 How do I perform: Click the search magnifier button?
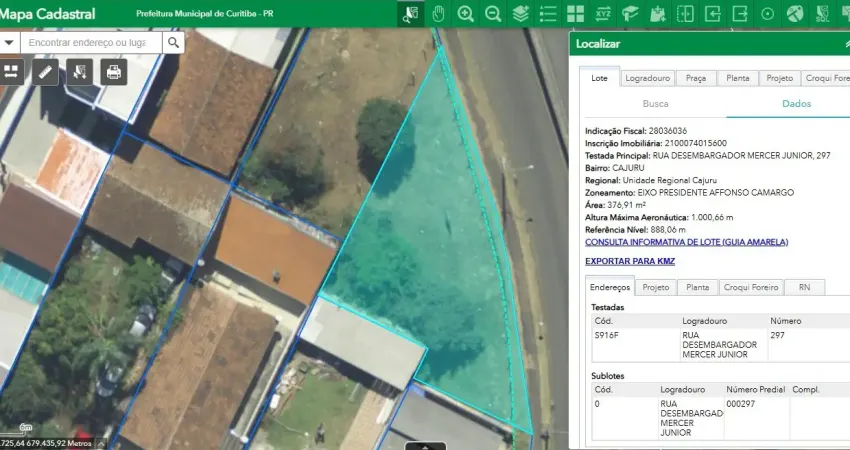[173, 42]
